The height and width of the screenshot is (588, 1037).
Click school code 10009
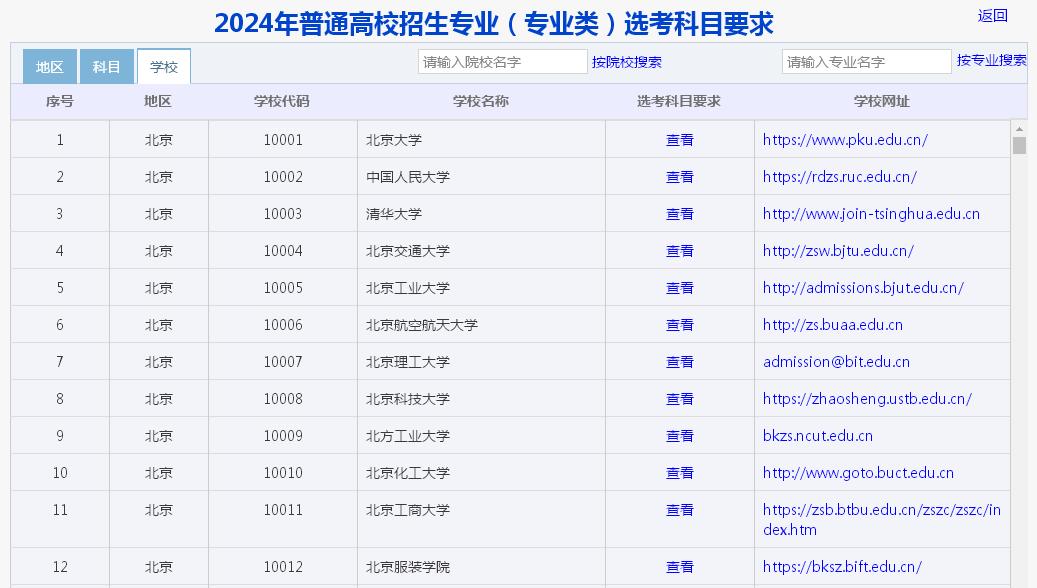click(283, 436)
